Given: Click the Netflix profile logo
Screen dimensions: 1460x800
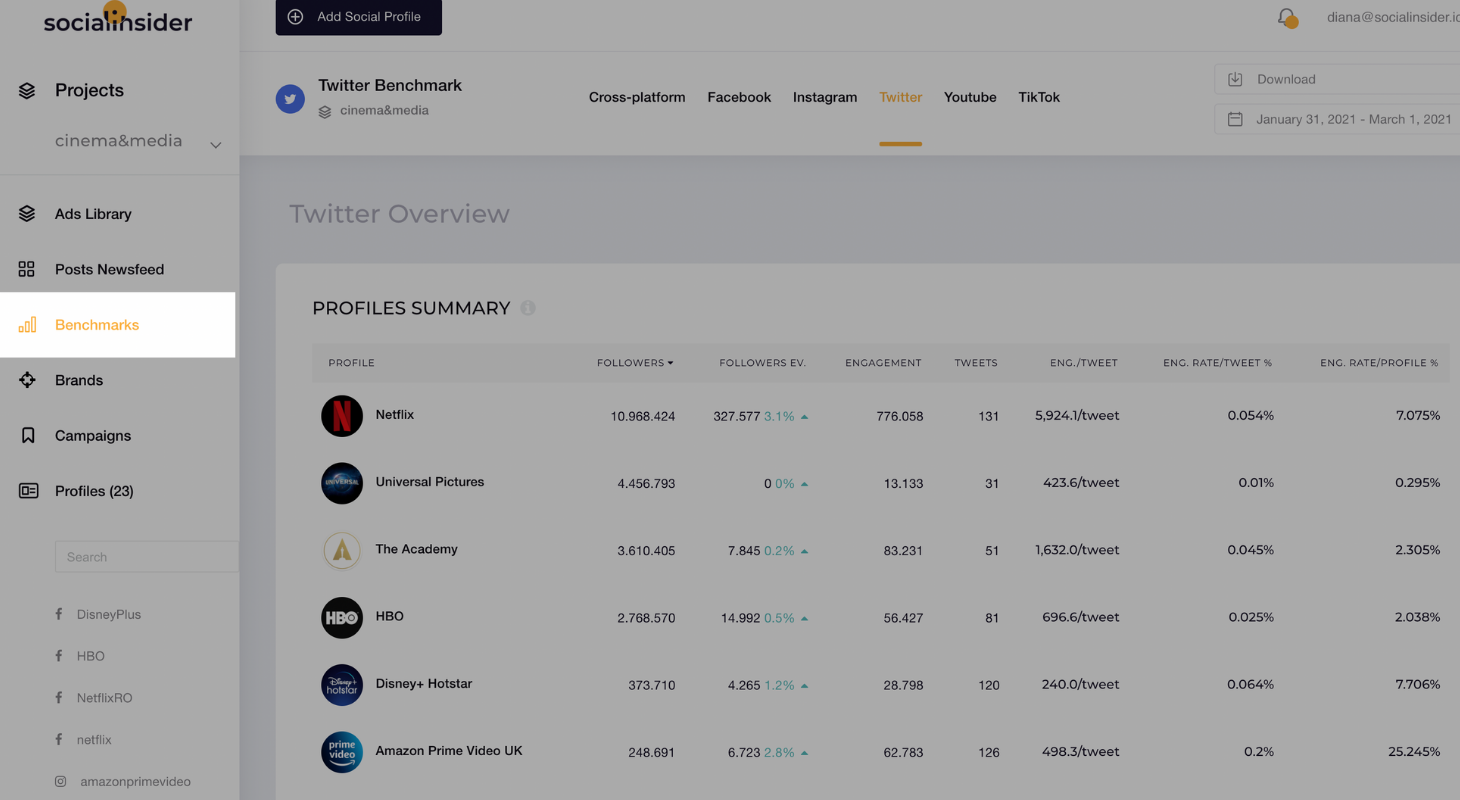Looking at the screenshot, I should click(342, 416).
